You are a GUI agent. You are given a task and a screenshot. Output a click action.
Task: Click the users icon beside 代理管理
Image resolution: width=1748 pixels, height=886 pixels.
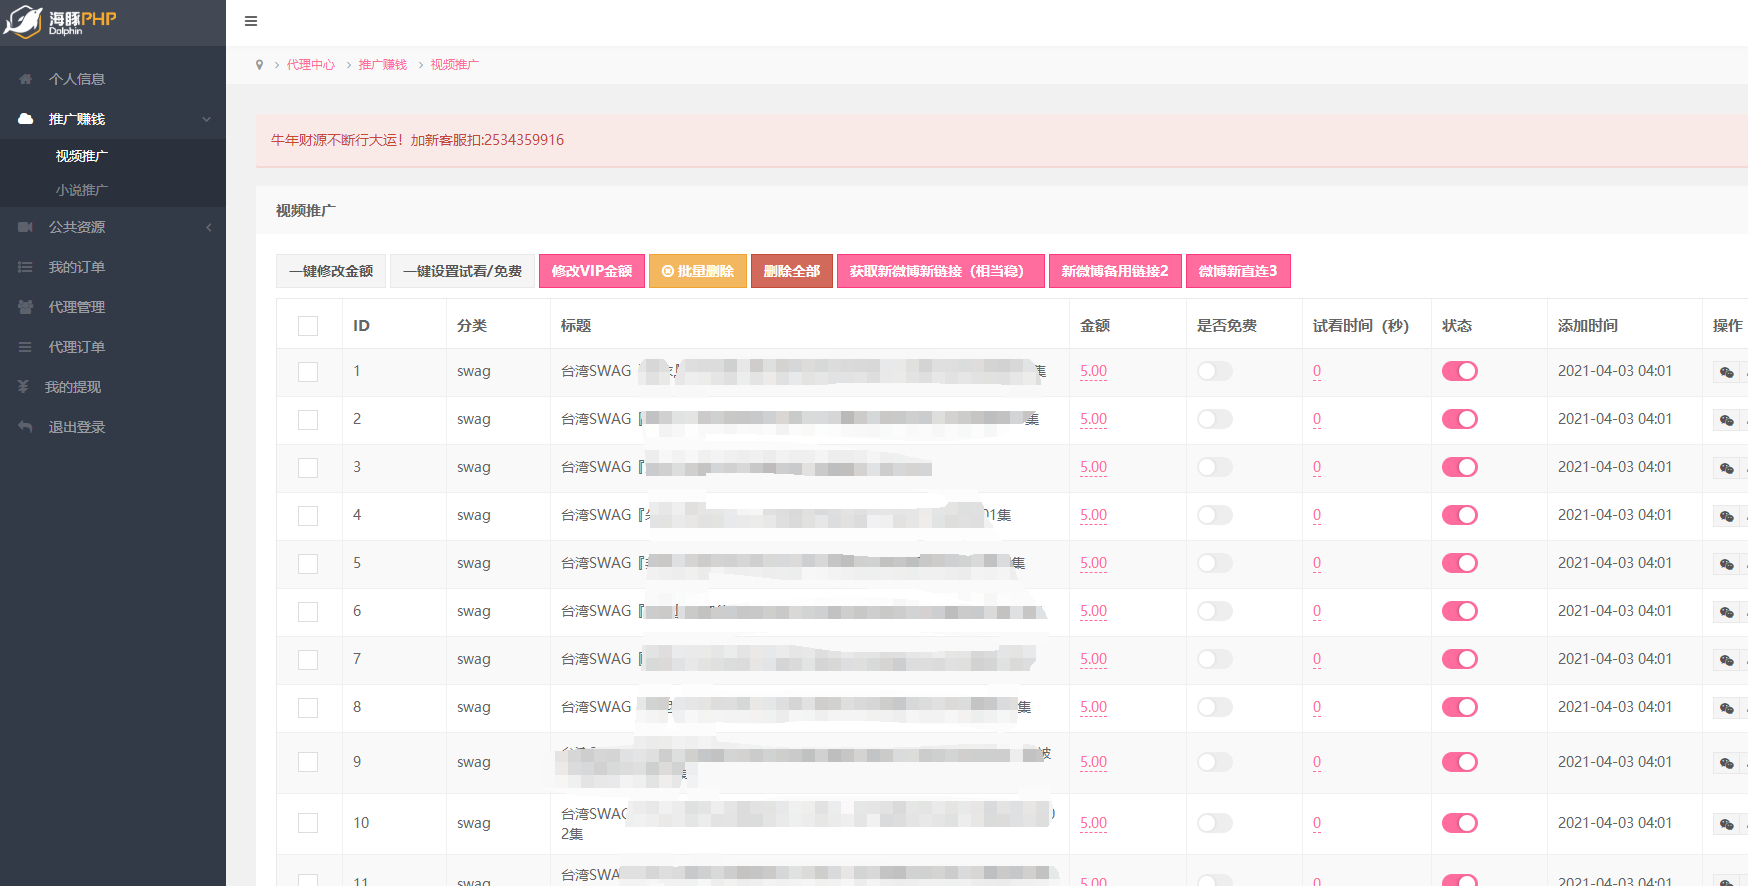tap(26, 307)
